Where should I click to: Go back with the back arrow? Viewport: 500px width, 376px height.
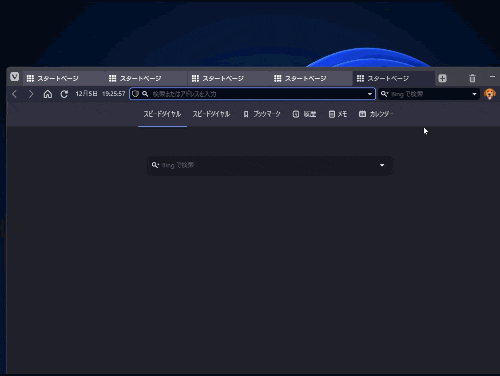(x=14, y=94)
